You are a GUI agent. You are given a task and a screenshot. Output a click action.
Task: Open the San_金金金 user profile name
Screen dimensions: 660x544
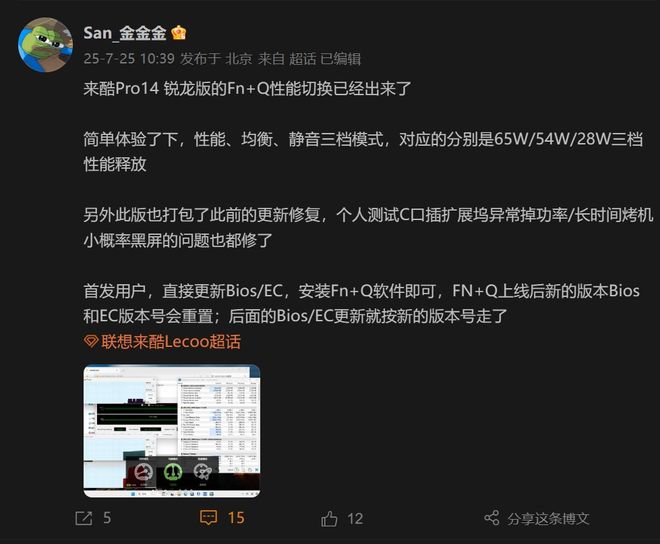point(125,33)
